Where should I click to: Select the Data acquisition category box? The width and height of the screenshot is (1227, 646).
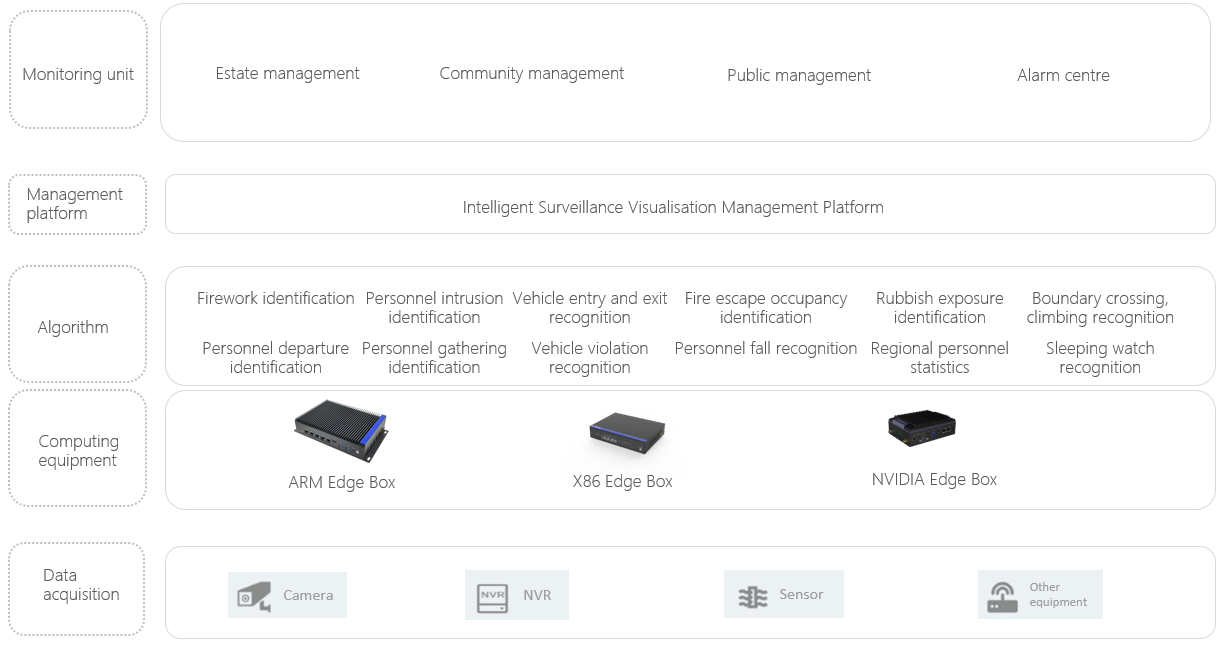point(77,588)
